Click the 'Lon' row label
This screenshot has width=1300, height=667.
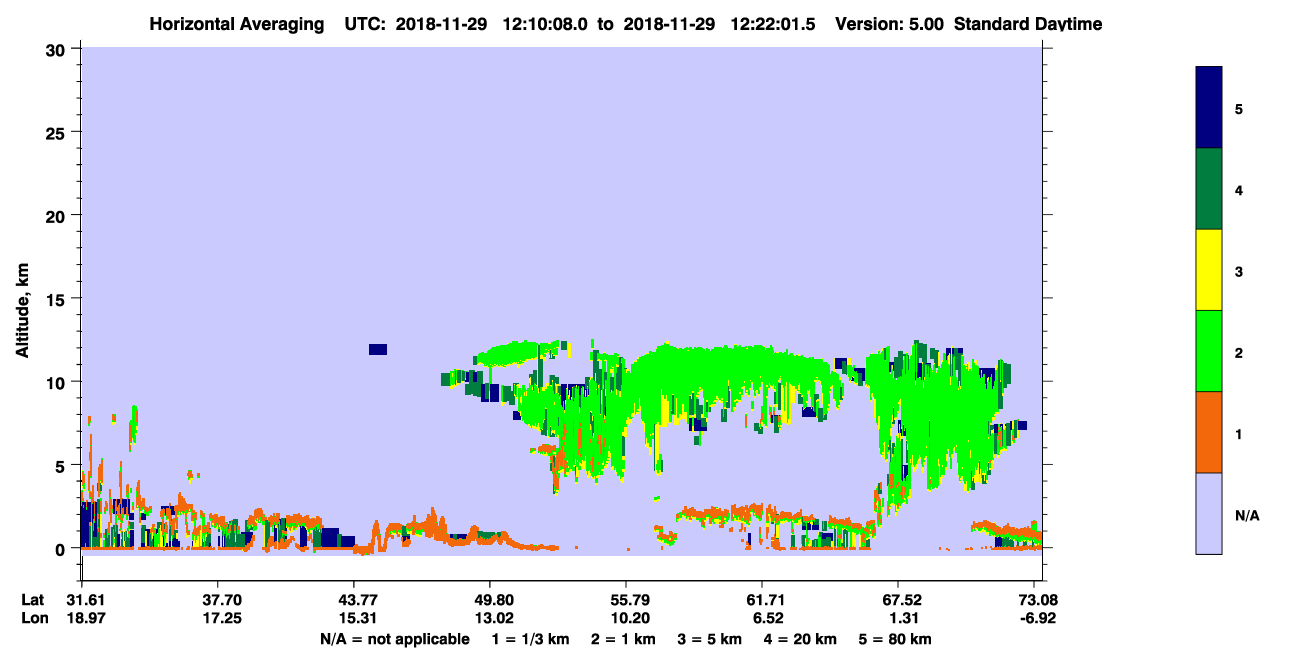coord(34,618)
